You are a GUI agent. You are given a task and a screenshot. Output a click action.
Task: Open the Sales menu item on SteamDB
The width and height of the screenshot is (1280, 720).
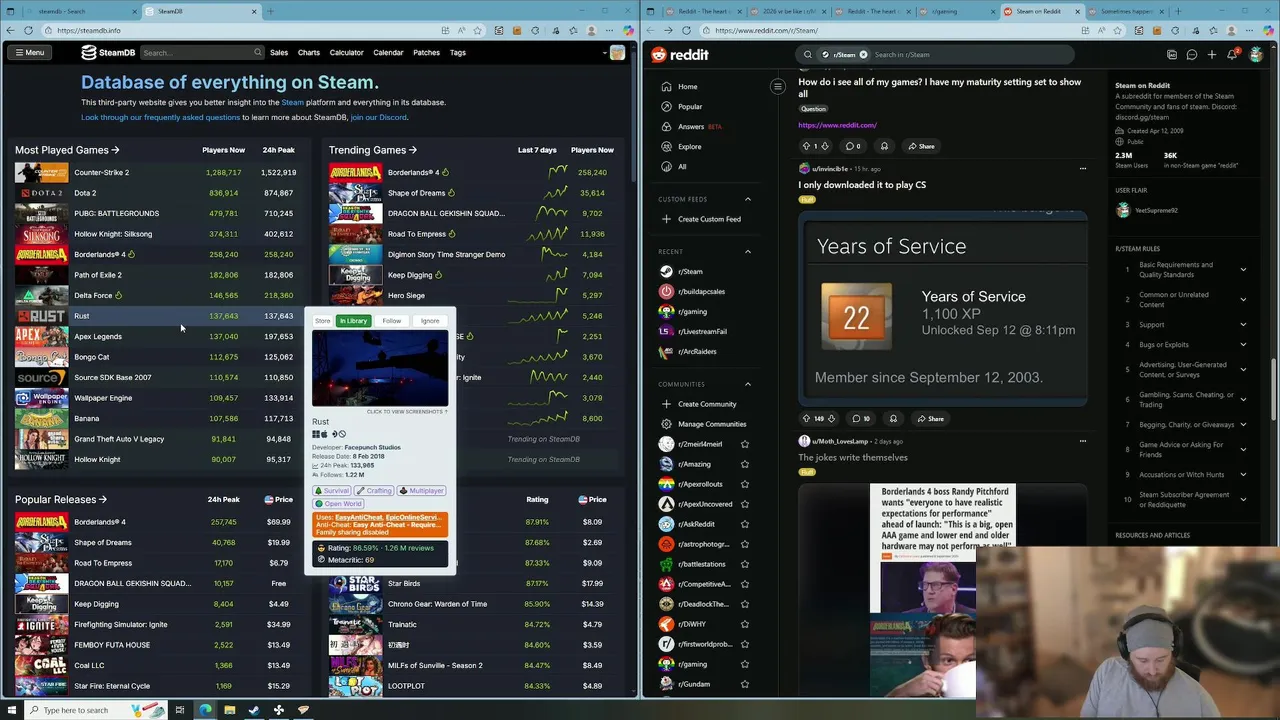279,52
